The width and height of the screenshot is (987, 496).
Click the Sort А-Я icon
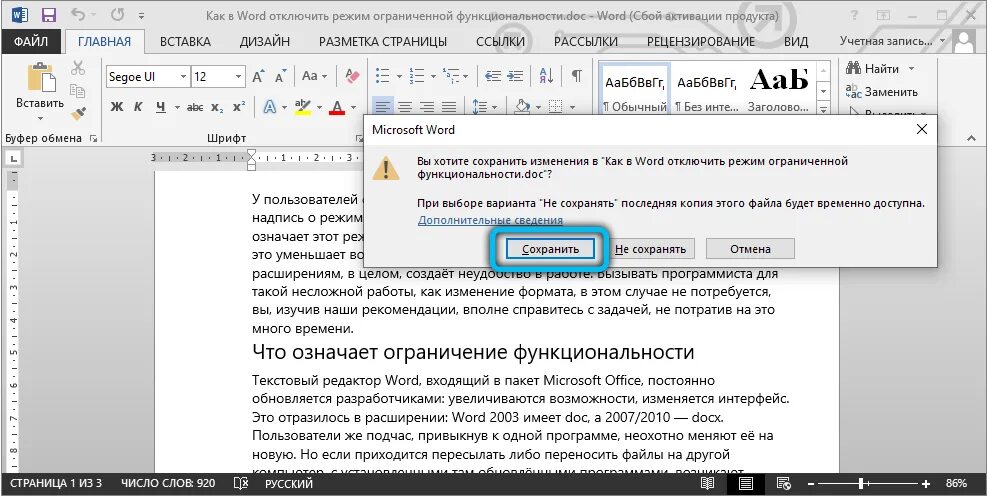[x=546, y=76]
